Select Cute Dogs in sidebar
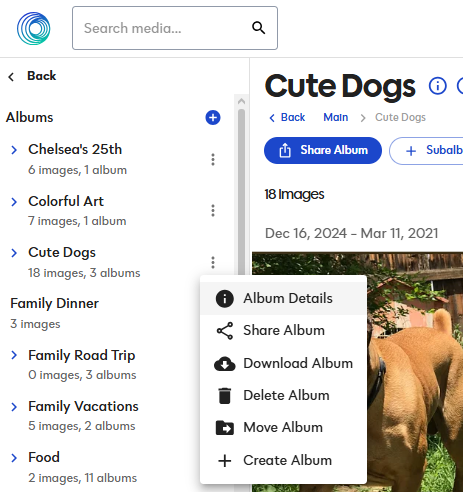Viewport: 463px width, 492px height. tap(62, 252)
